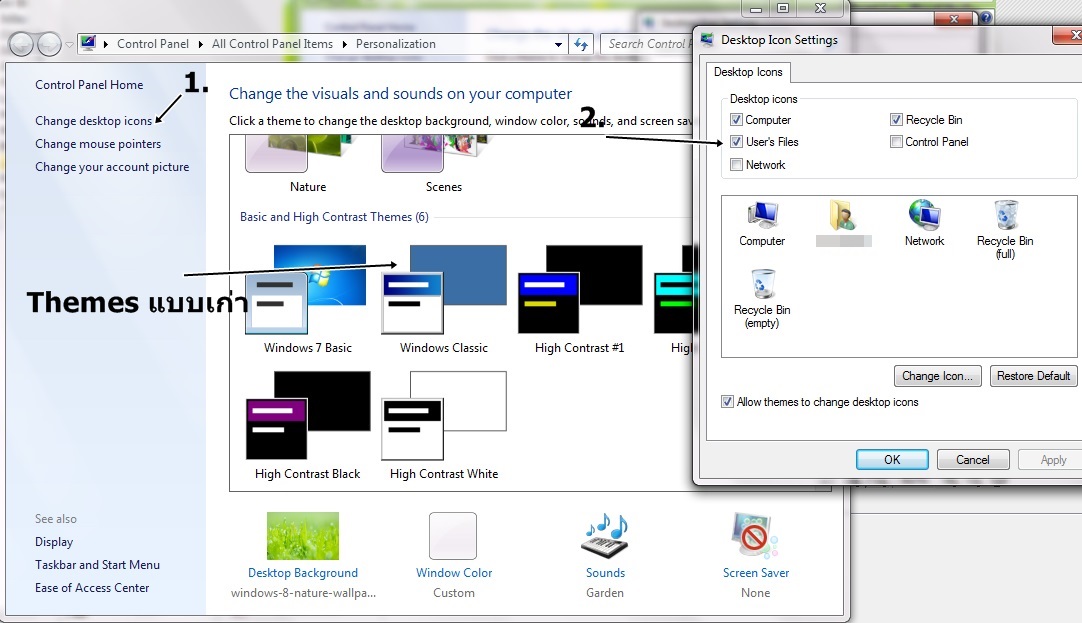Expand the arrow before Control Panel breadcrumb

pos(106,44)
